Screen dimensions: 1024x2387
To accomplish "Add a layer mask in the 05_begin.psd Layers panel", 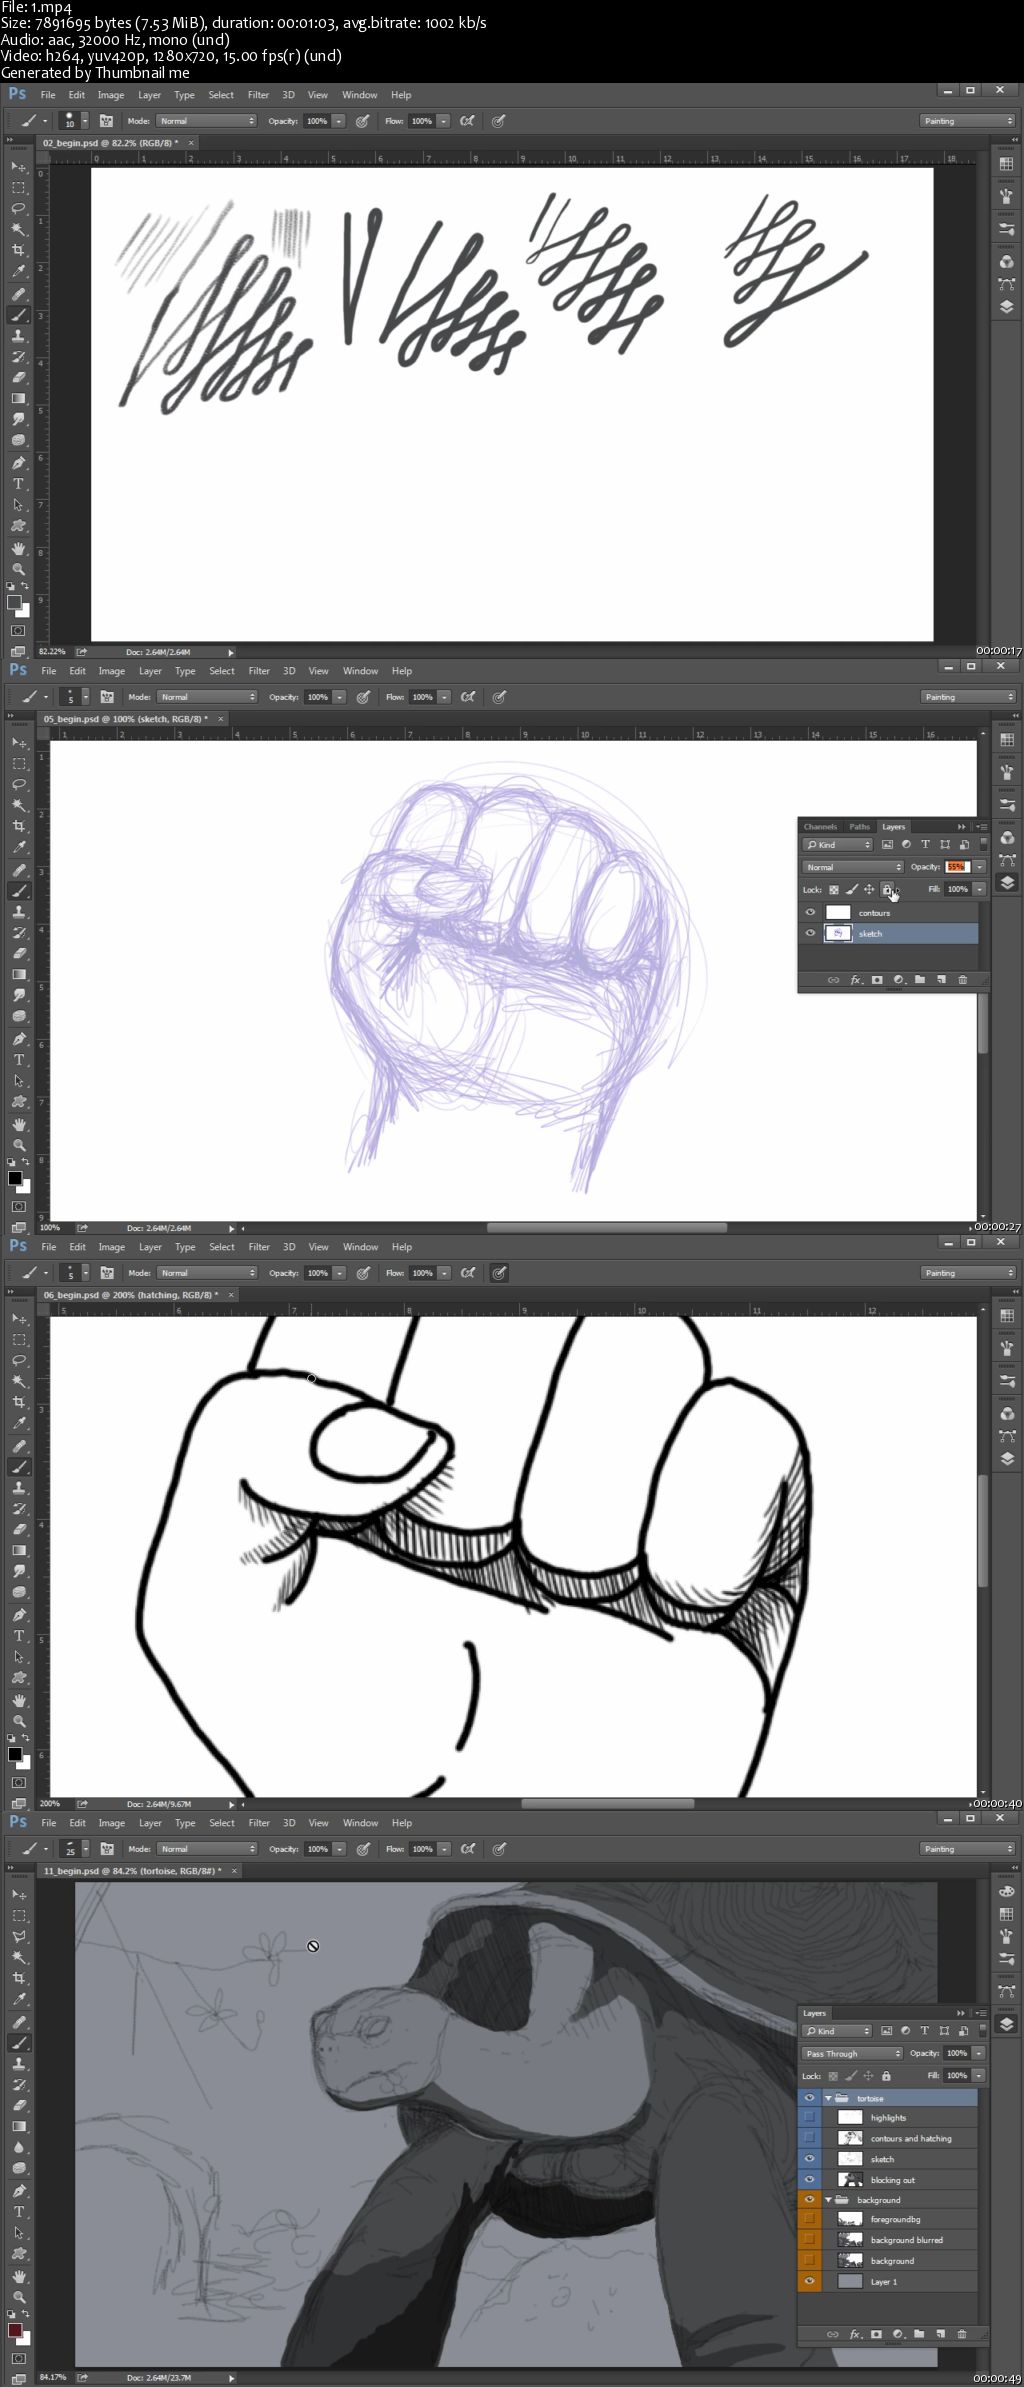I will (877, 980).
